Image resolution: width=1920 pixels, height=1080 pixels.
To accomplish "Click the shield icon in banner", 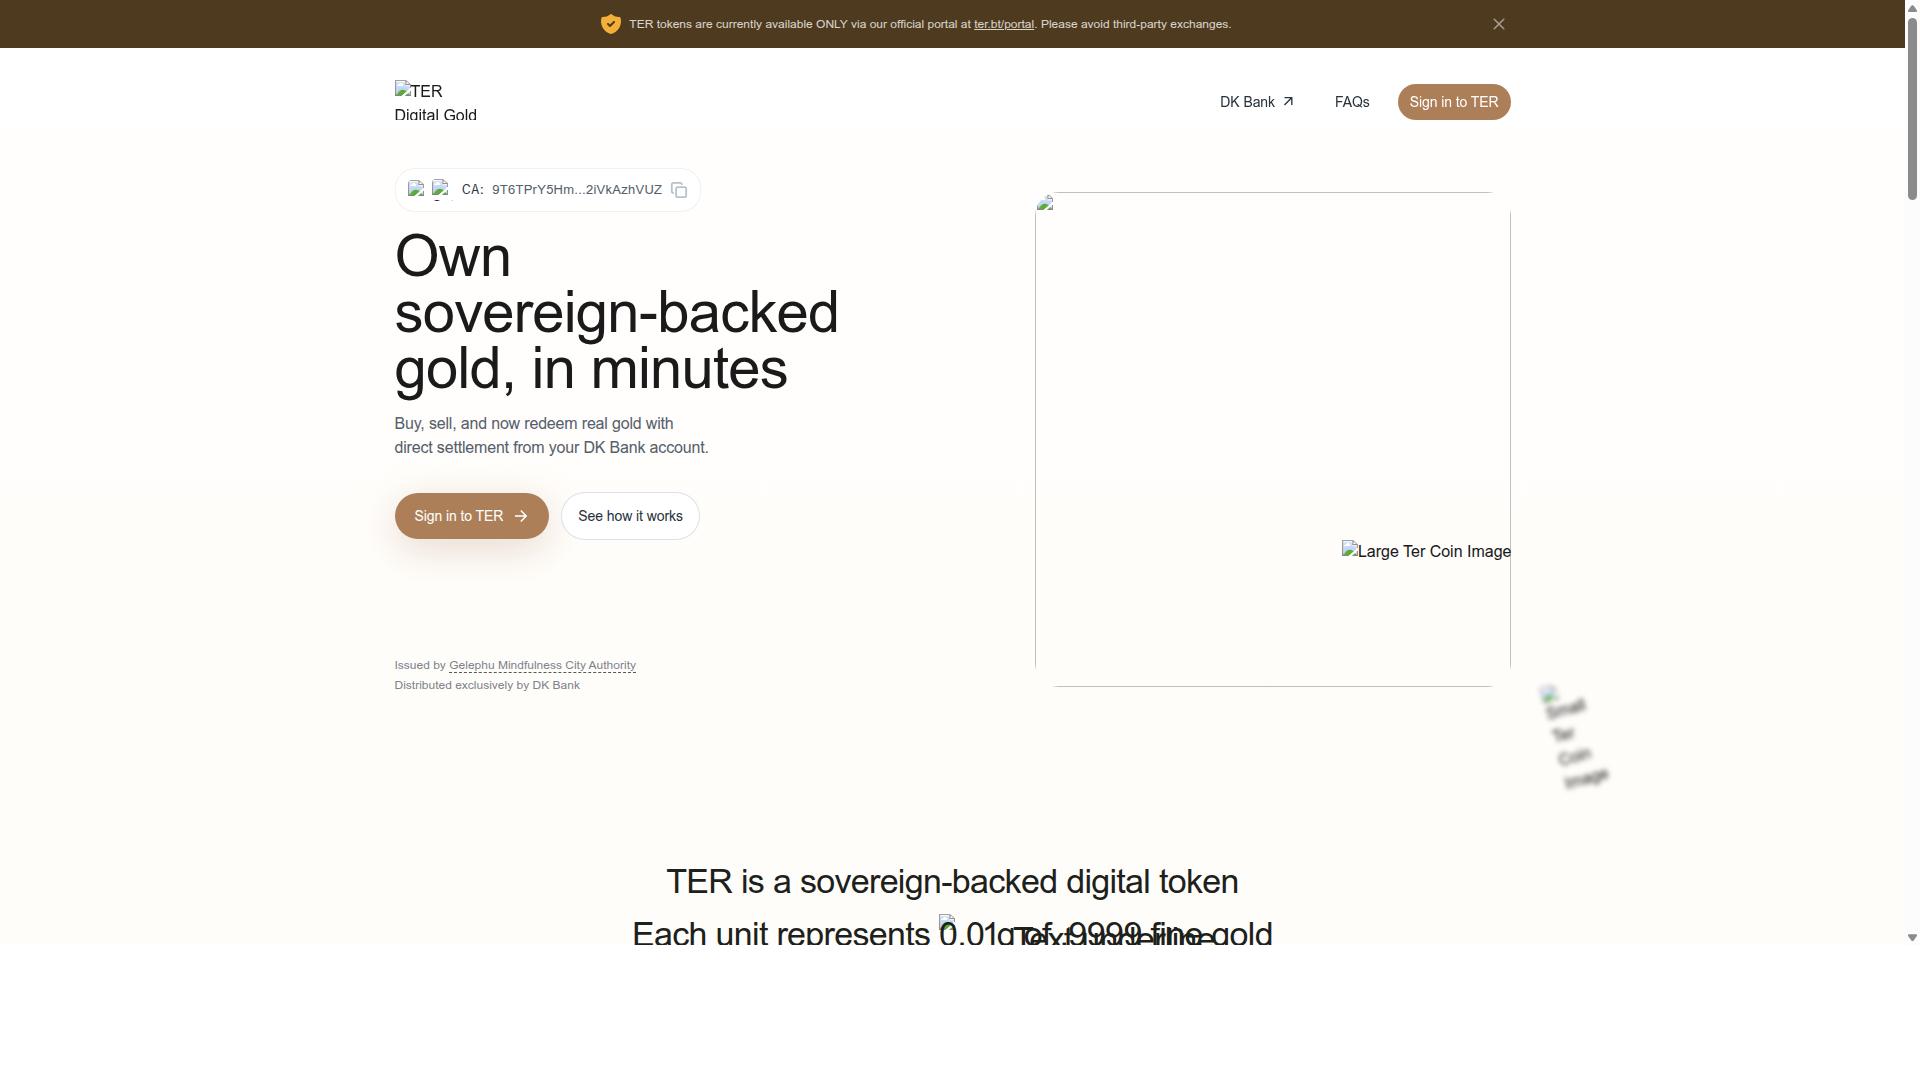I will pos(610,24).
